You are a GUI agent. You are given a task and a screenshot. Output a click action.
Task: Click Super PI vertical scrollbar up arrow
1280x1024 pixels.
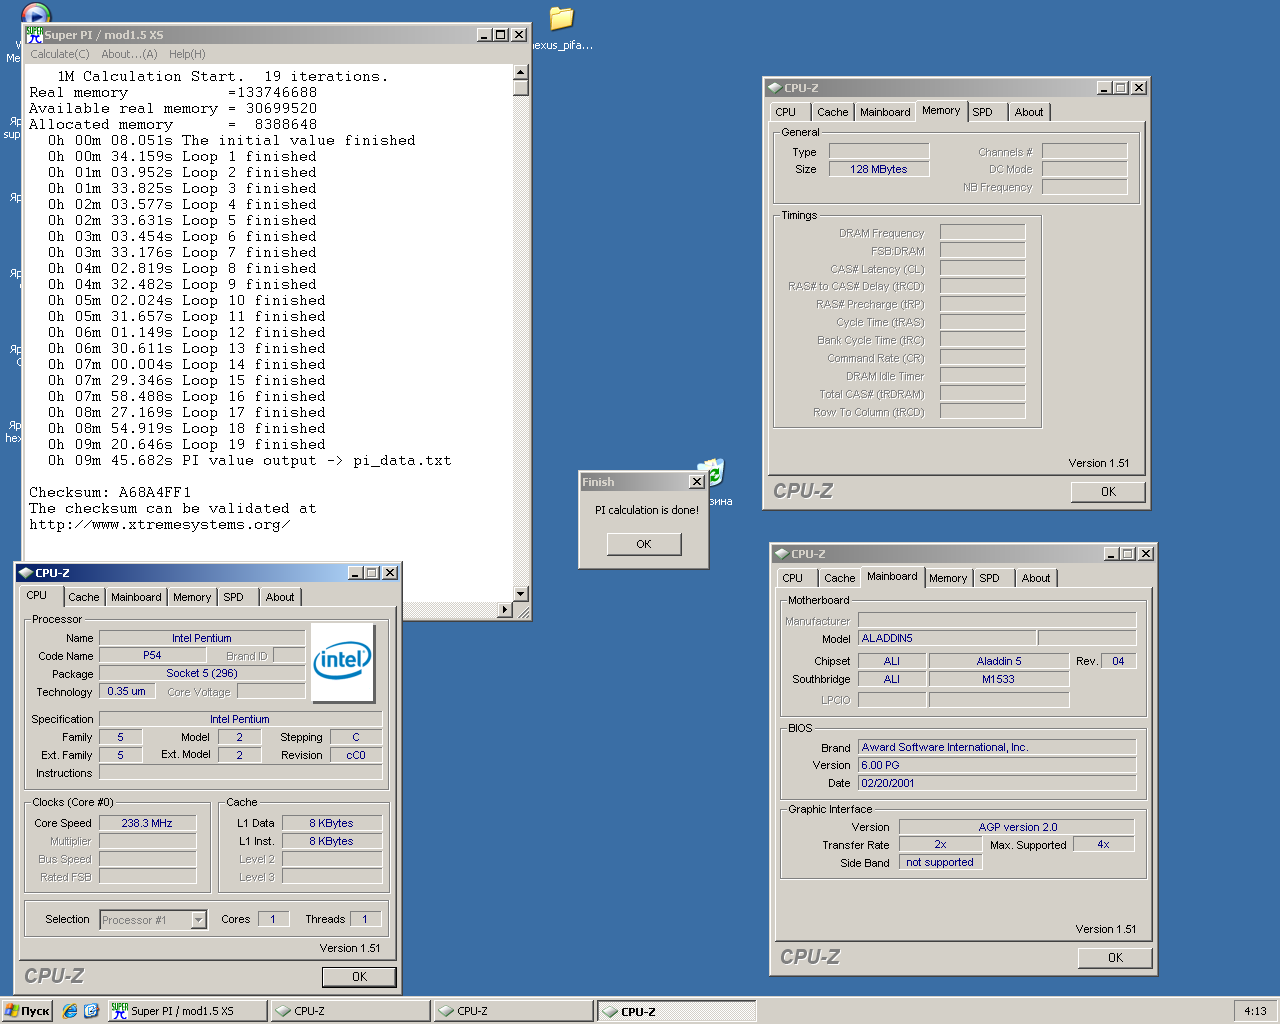[x=520, y=72]
